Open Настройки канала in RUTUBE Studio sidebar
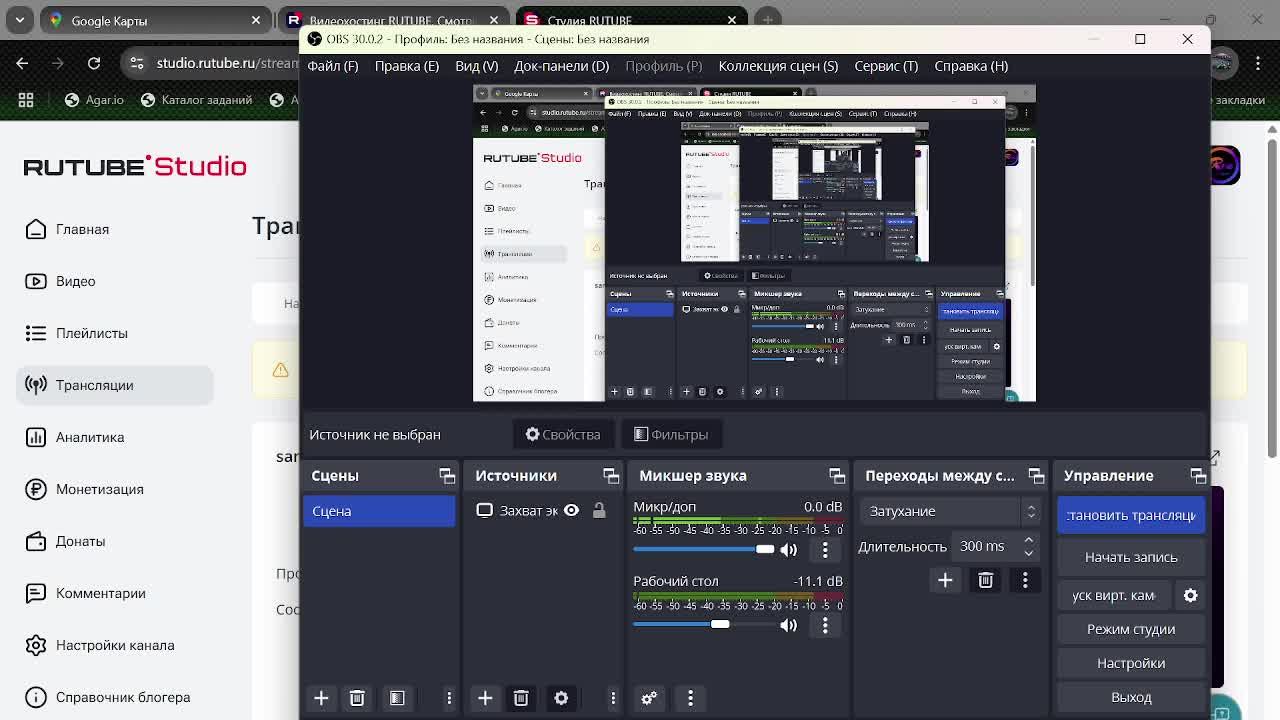This screenshot has height=720, width=1280. point(114,645)
